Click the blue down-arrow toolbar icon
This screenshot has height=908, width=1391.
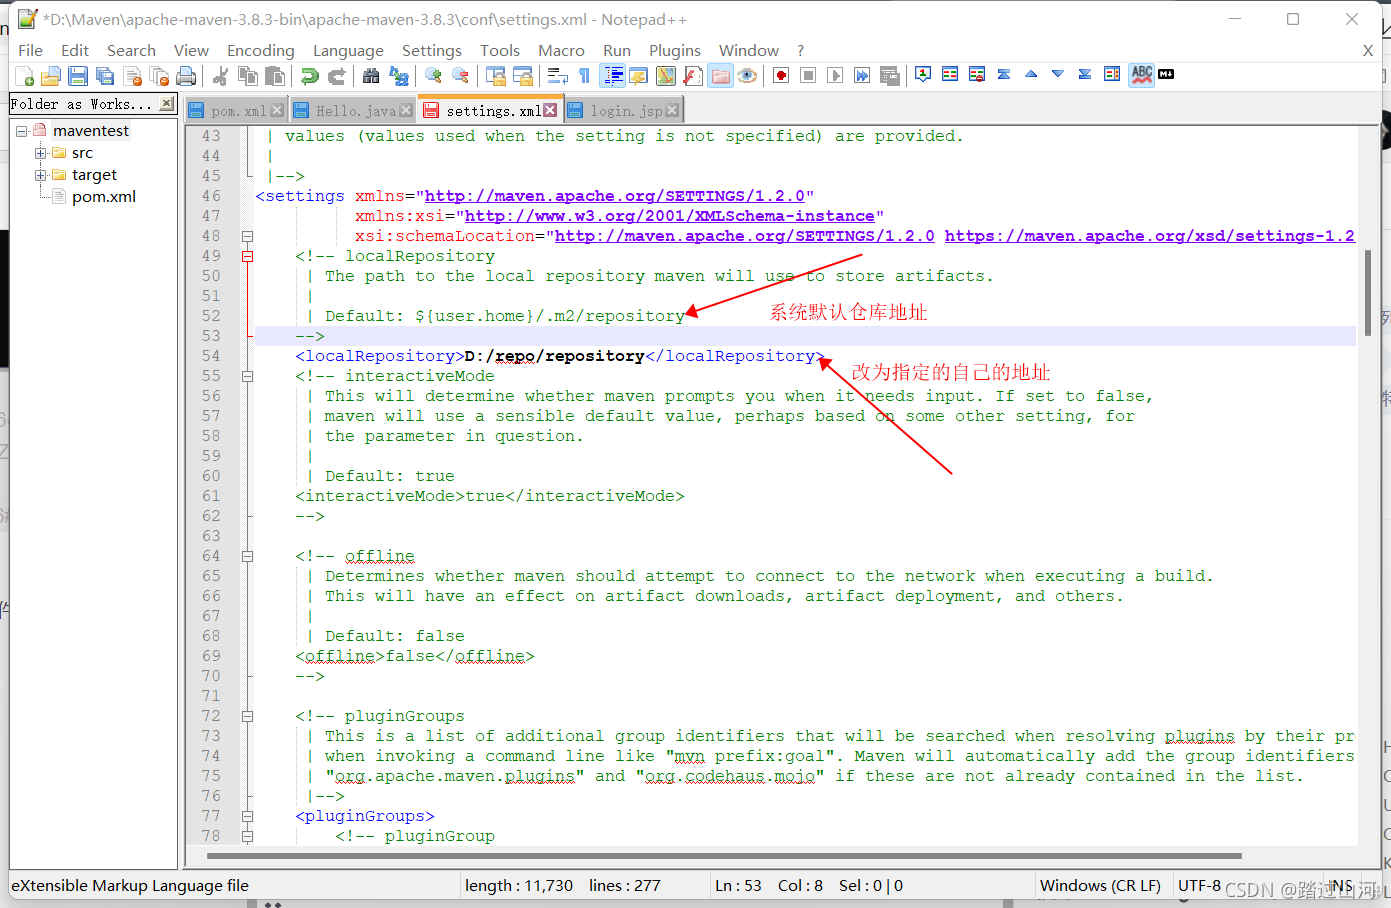(x=1058, y=74)
